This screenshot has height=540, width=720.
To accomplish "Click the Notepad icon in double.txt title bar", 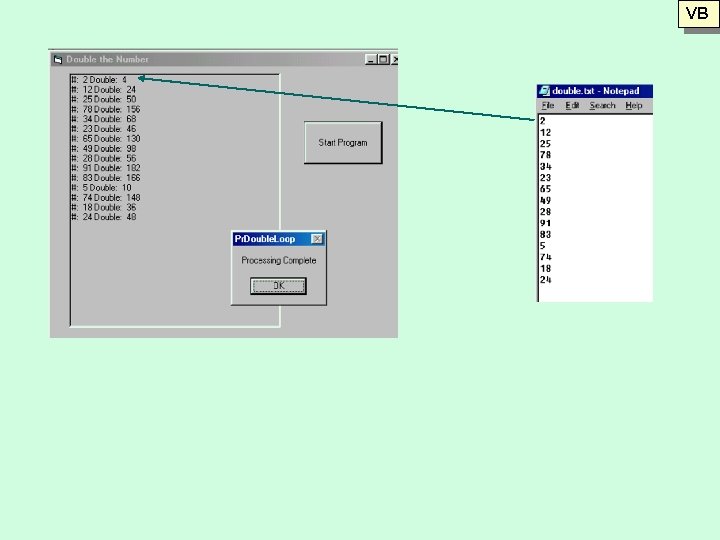I will [545, 91].
